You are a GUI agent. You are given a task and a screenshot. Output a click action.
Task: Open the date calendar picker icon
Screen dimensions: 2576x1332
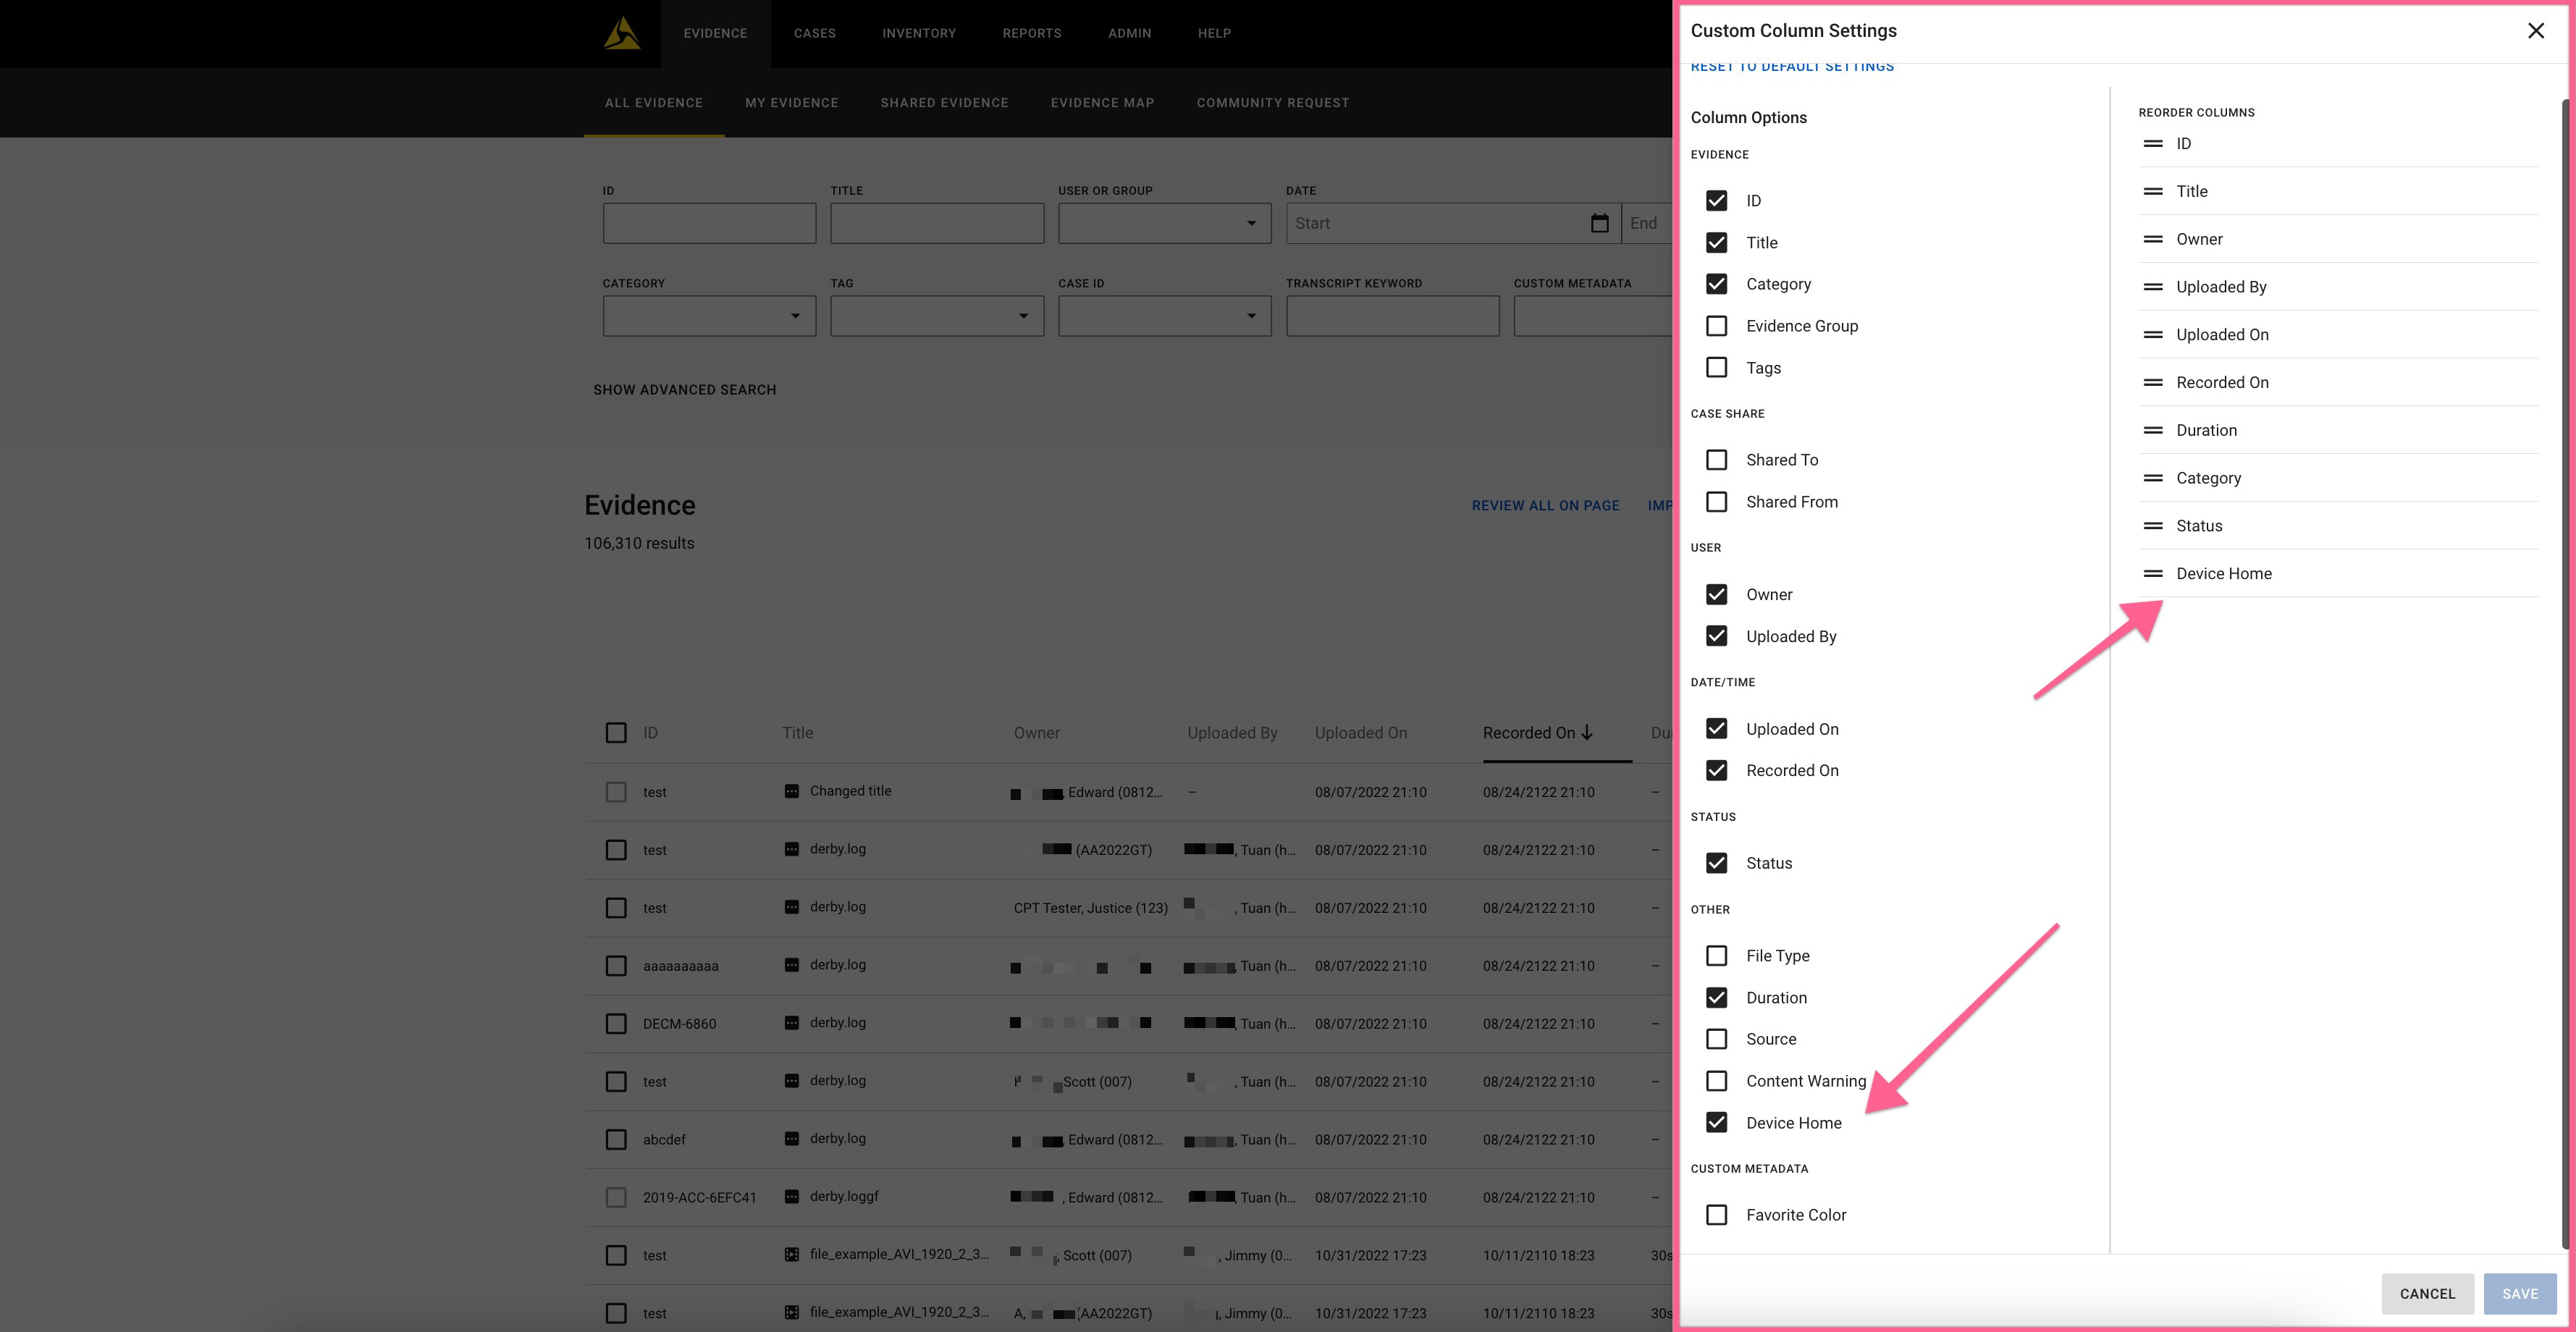[1599, 223]
